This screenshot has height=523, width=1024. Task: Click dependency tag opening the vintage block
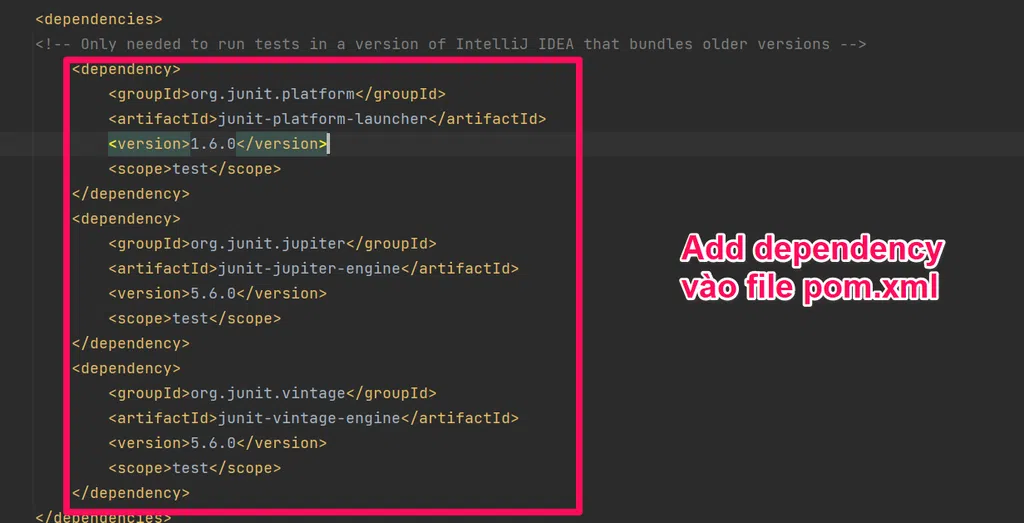pyautogui.click(x=126, y=368)
